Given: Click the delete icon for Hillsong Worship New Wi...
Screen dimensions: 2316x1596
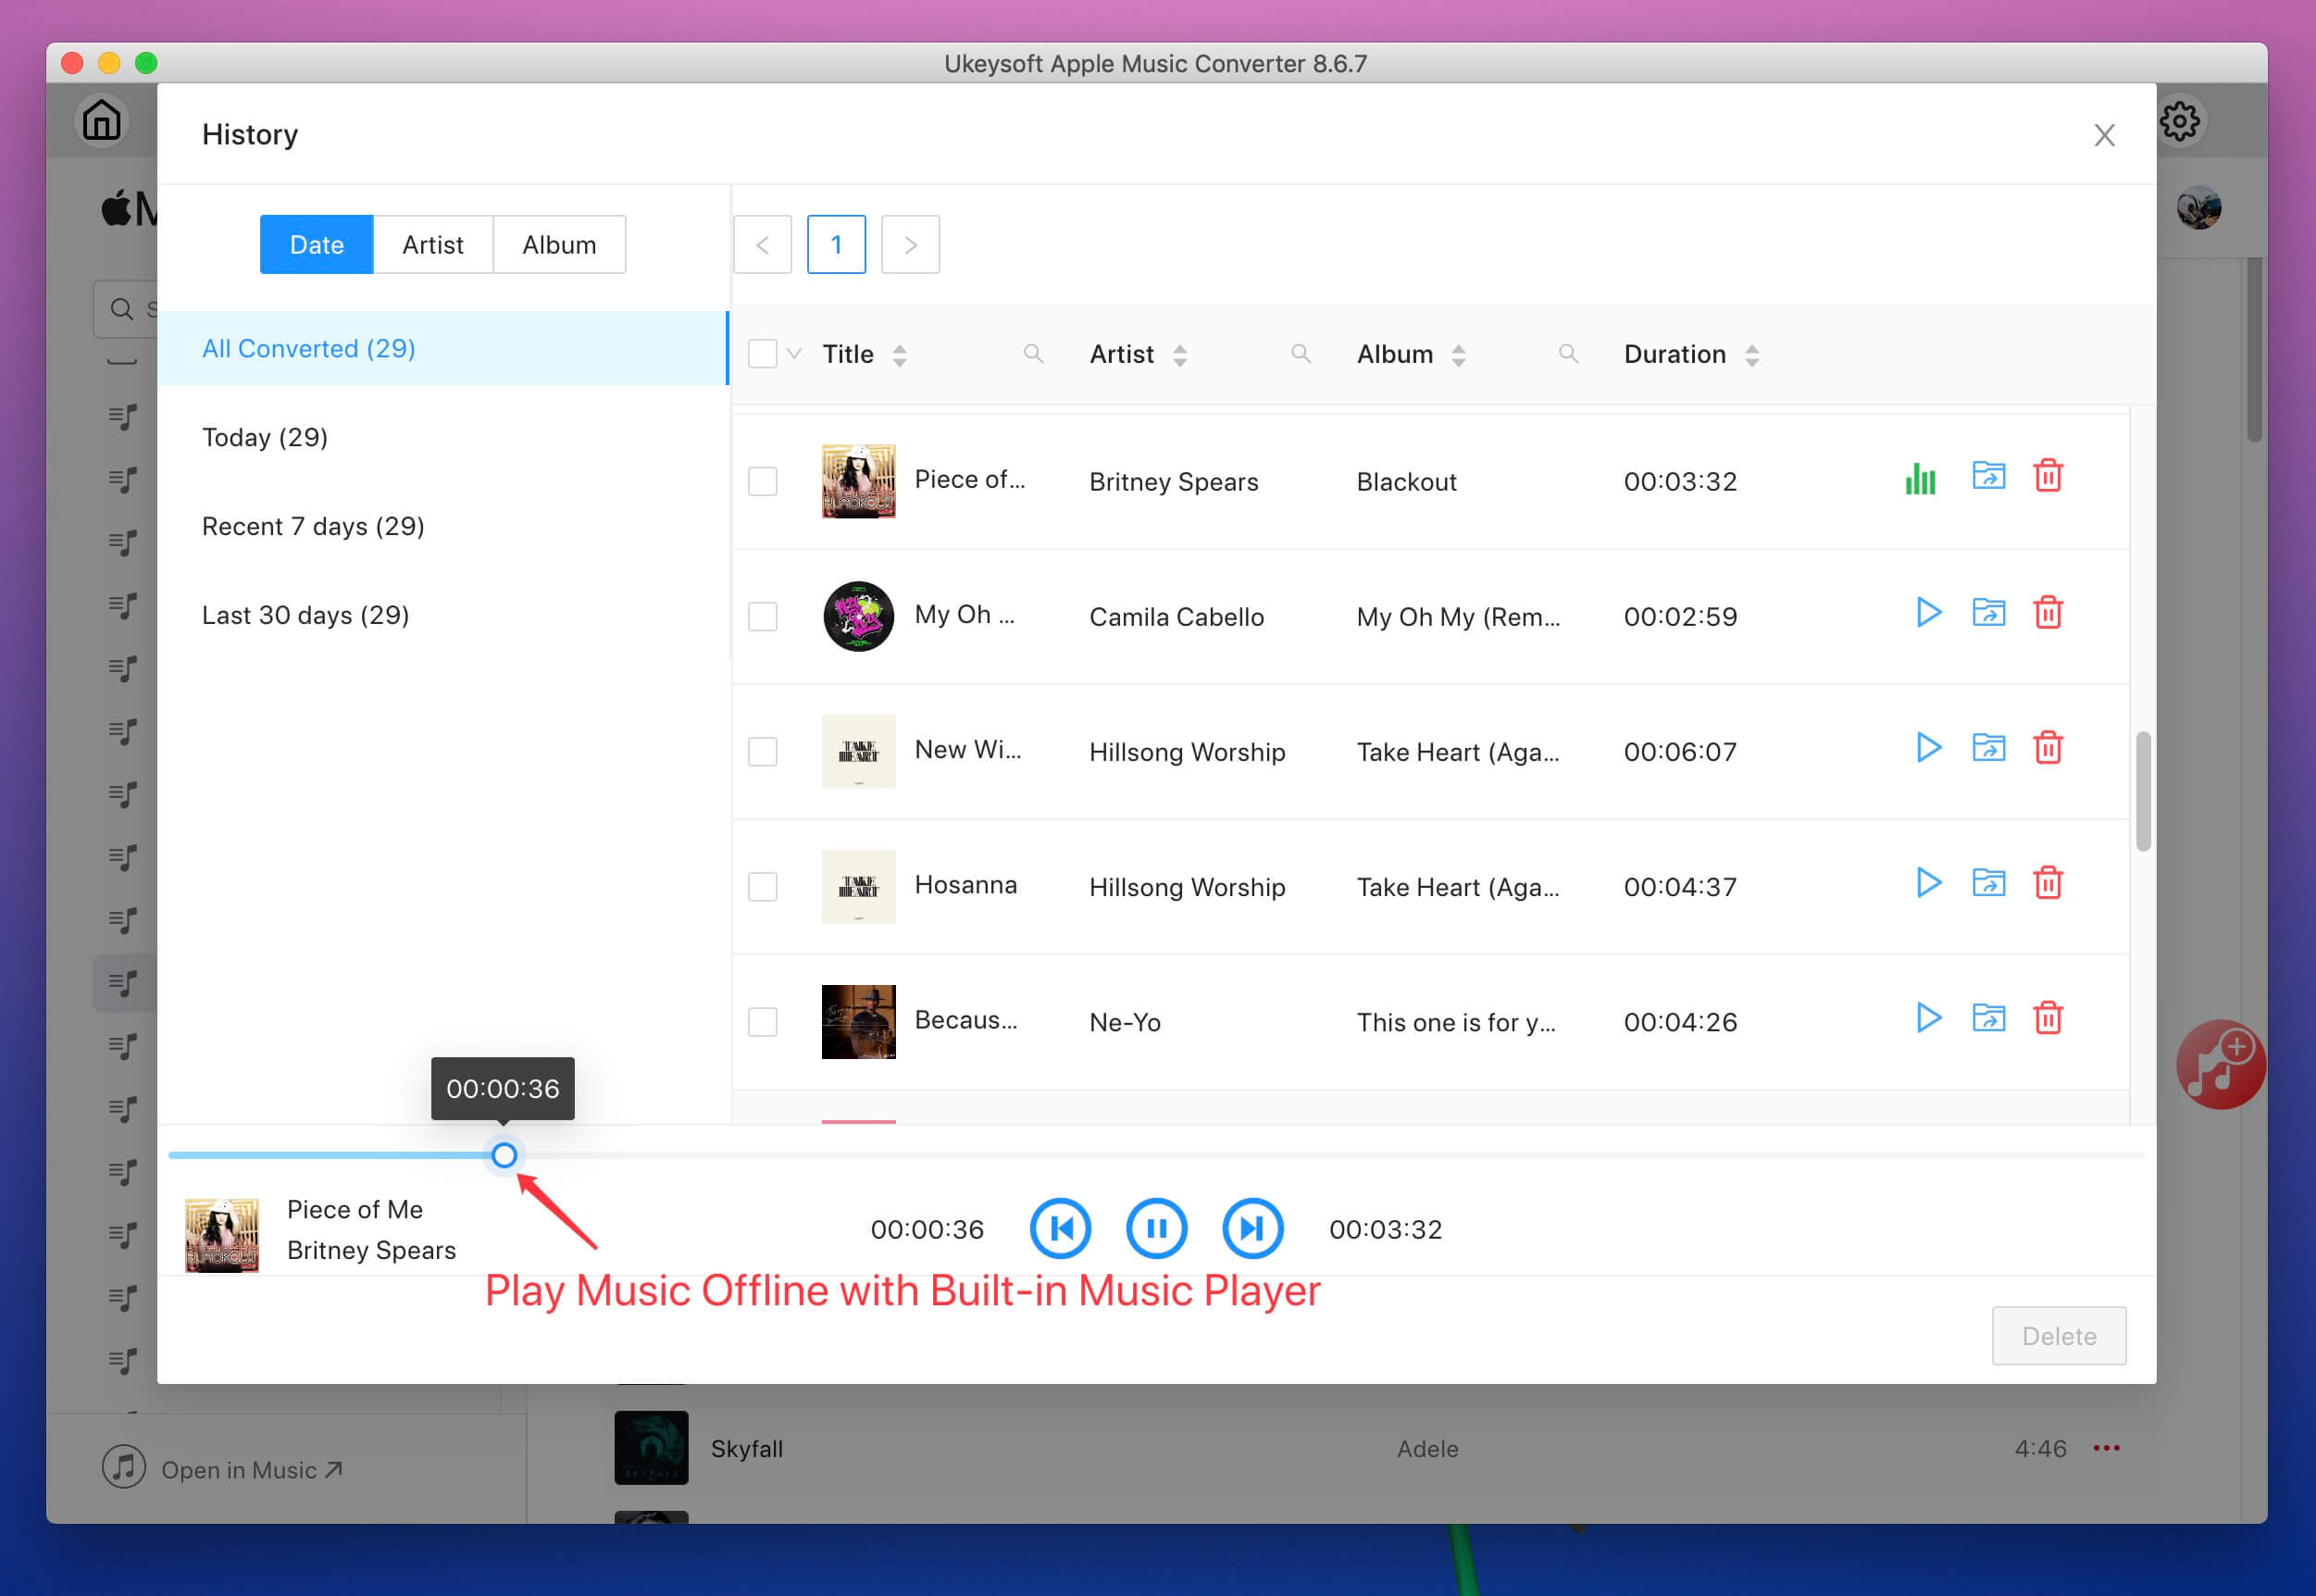Looking at the screenshot, I should point(2045,748).
